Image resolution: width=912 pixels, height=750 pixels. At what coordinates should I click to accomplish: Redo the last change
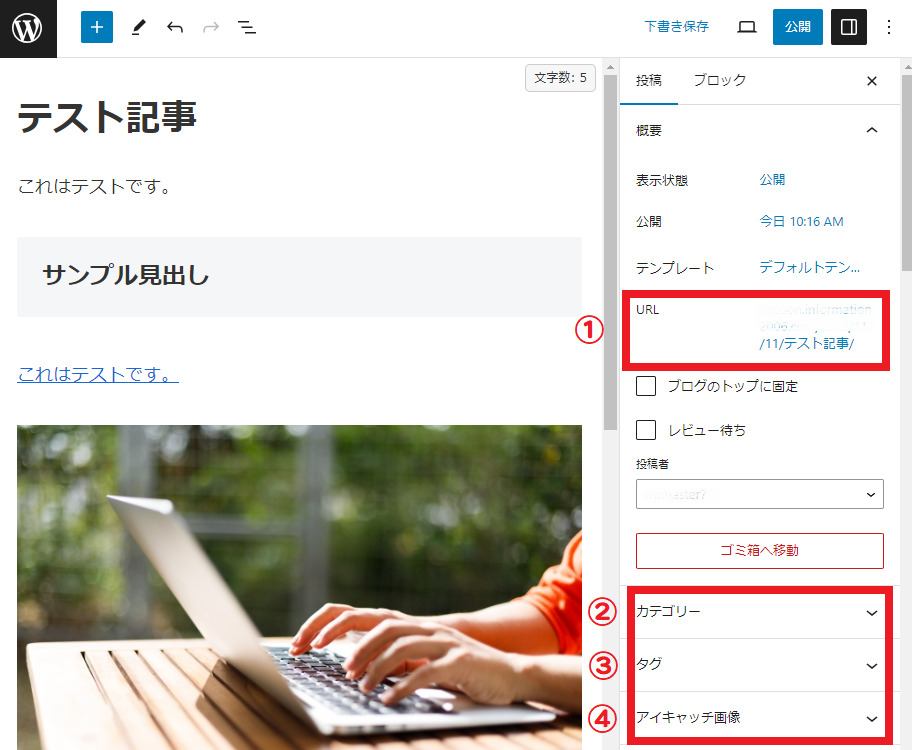pyautogui.click(x=210, y=27)
